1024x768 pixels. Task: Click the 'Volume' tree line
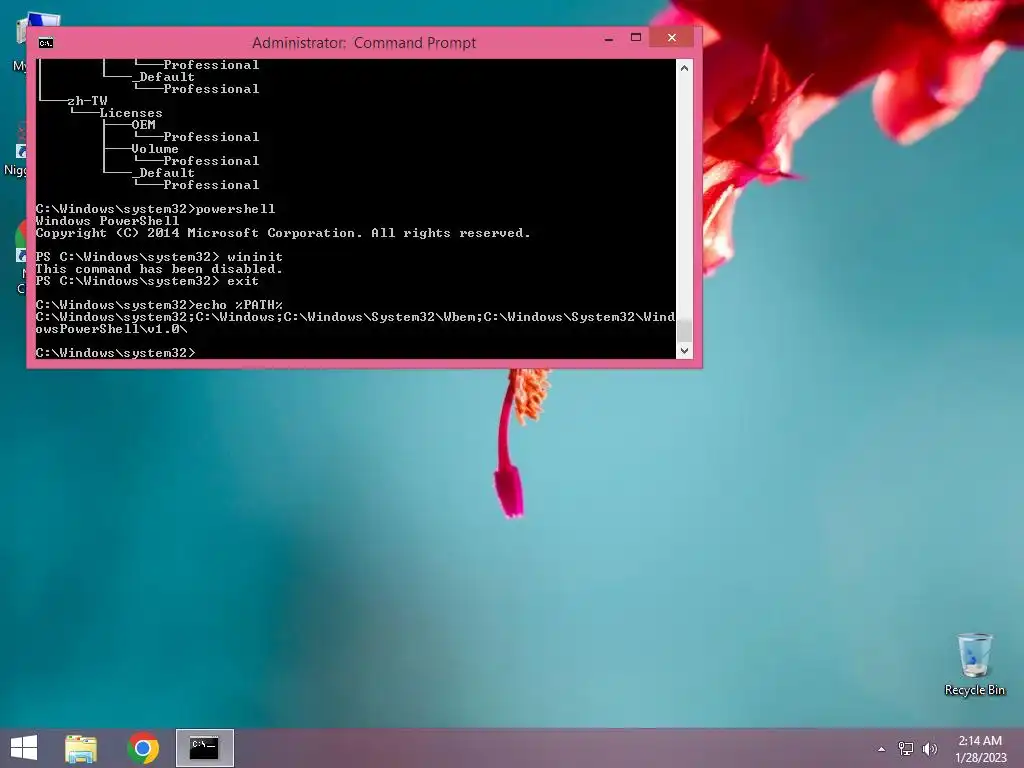155,149
